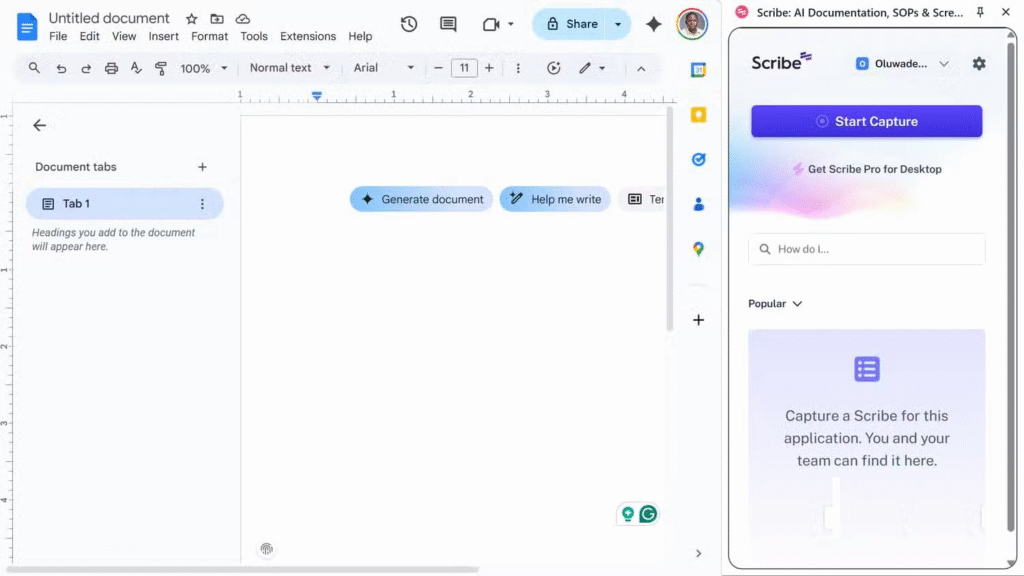
Task: Open the comments icon in header
Action: coord(448,24)
